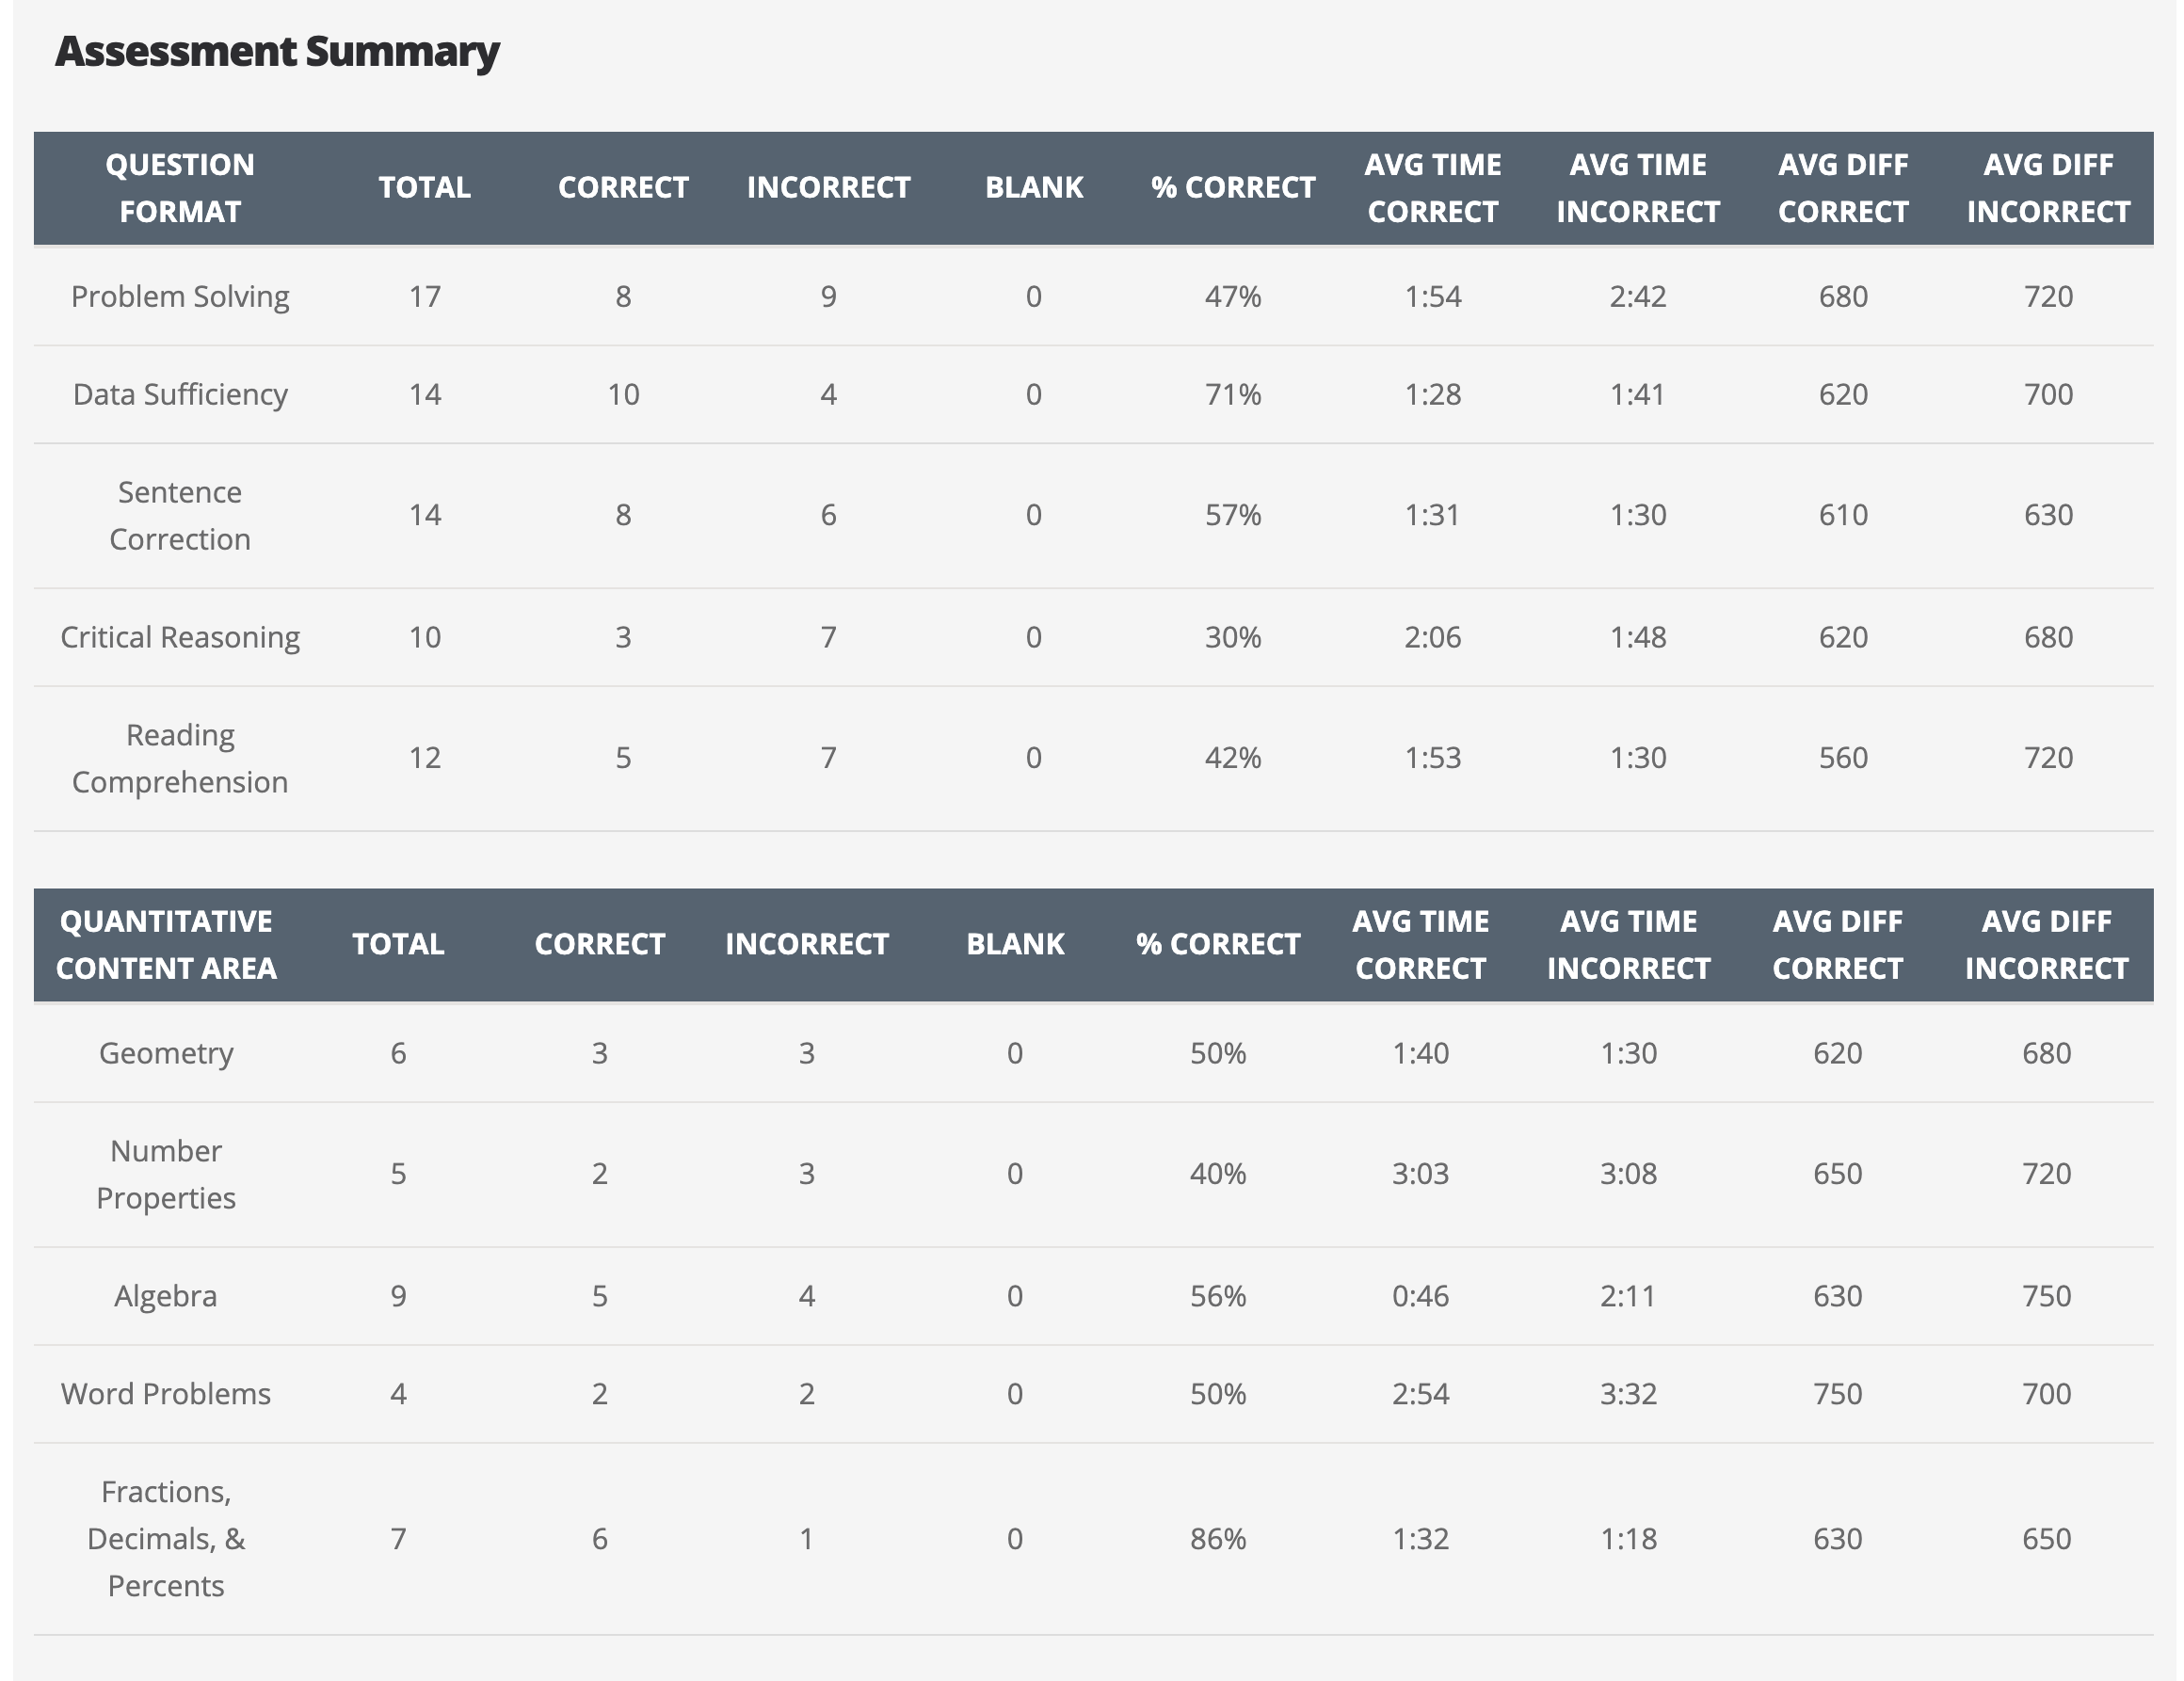Click the % CORRECT header in first table
The width and height of the screenshot is (2184, 1681).
1232,188
